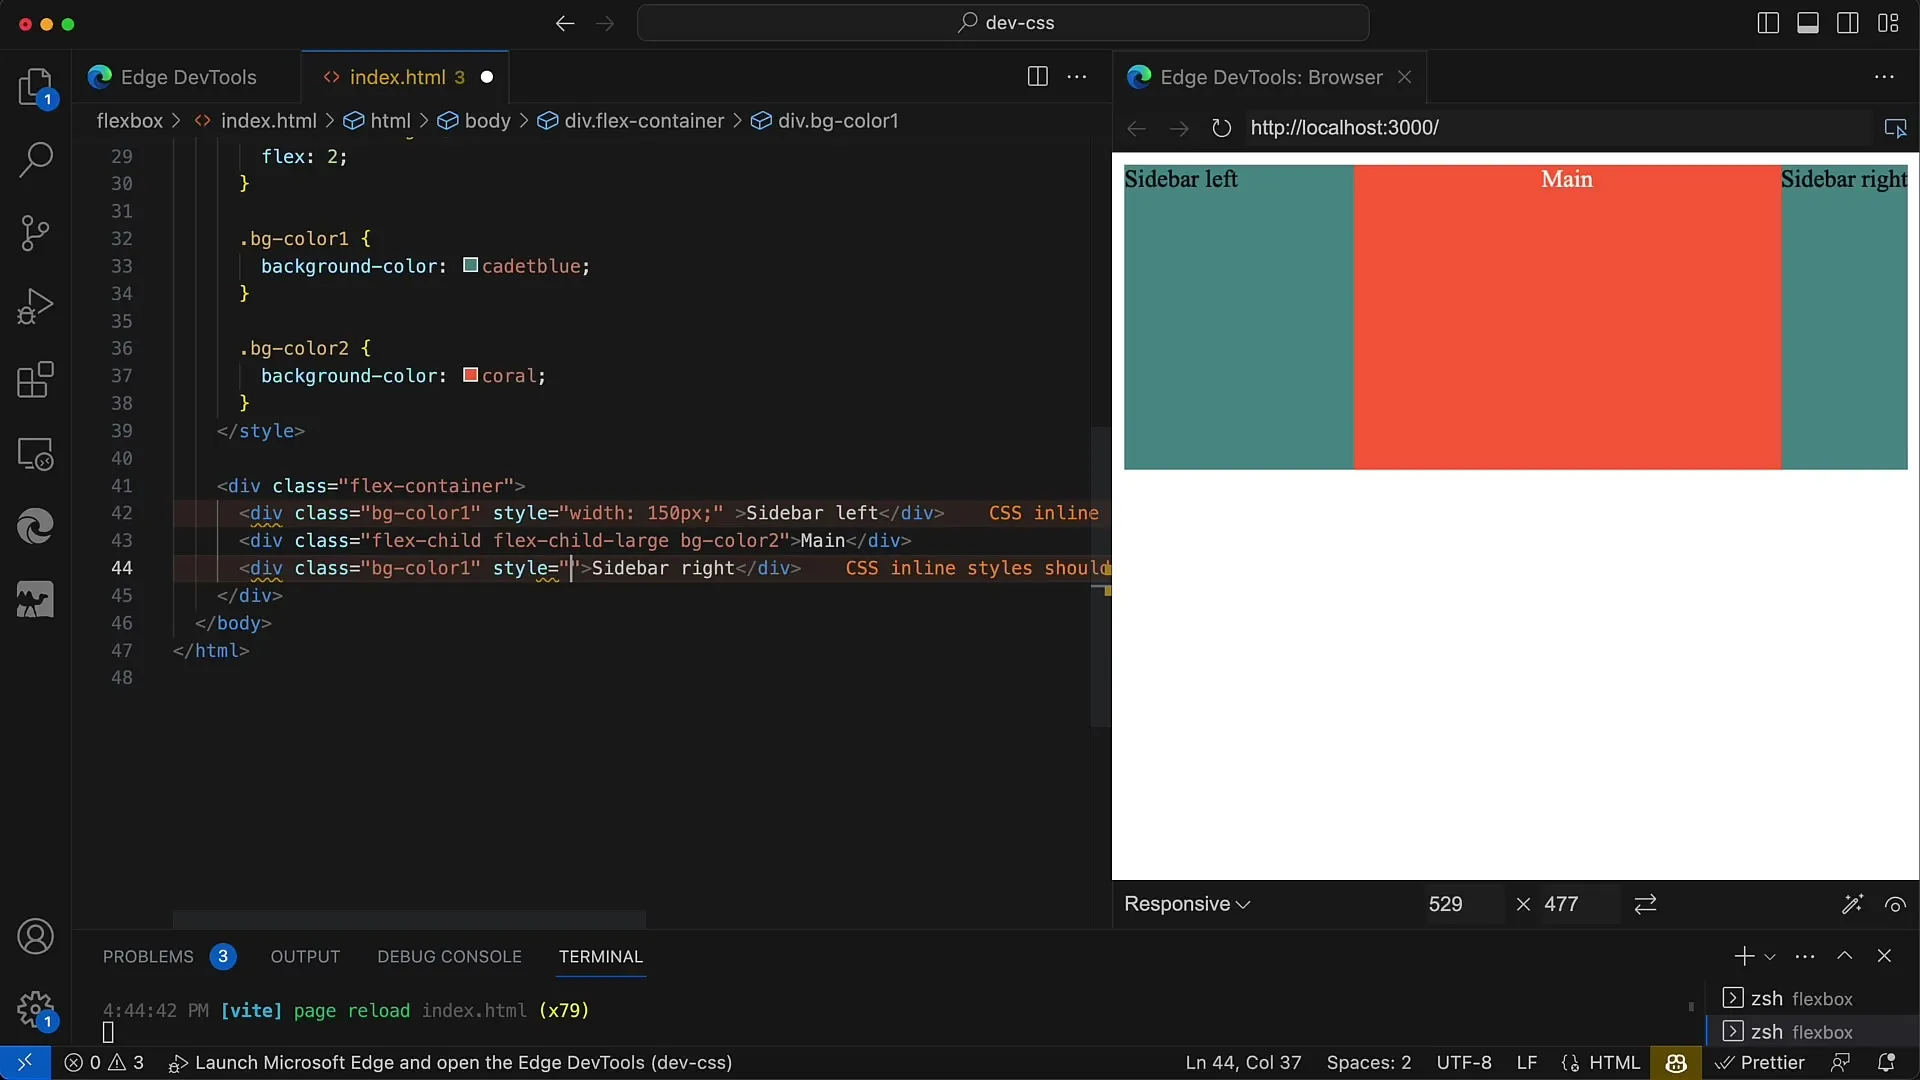Switch to the Edge DevTools editor tab

click(x=187, y=77)
